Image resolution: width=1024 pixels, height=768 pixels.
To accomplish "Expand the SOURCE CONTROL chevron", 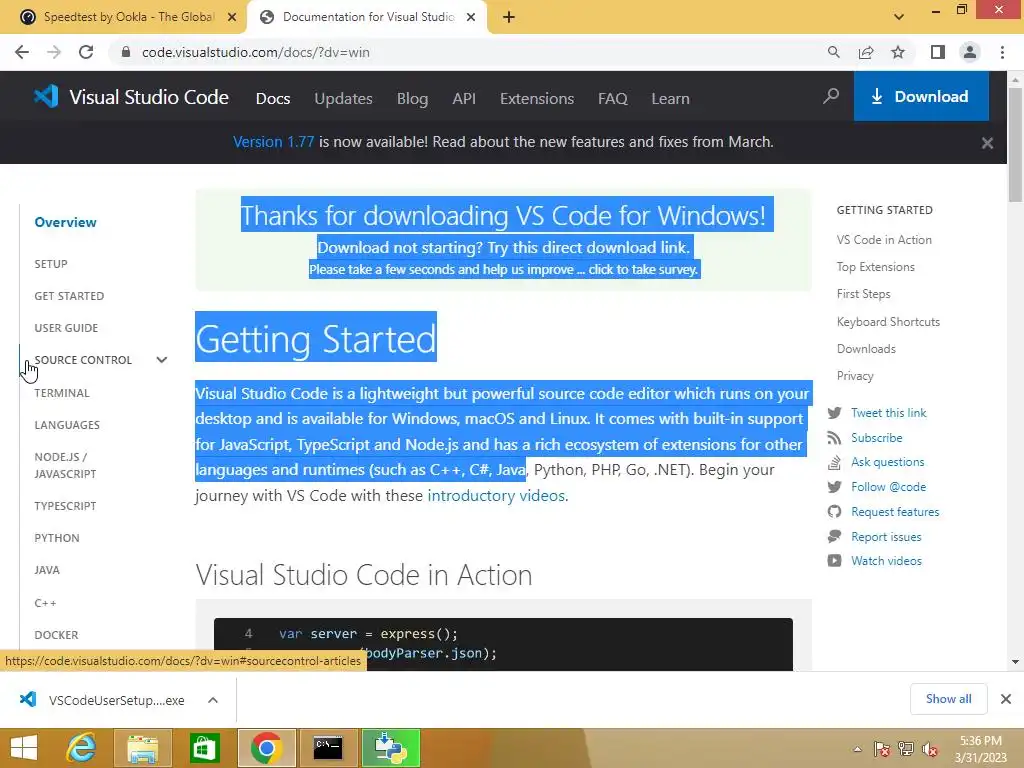I will [162, 360].
